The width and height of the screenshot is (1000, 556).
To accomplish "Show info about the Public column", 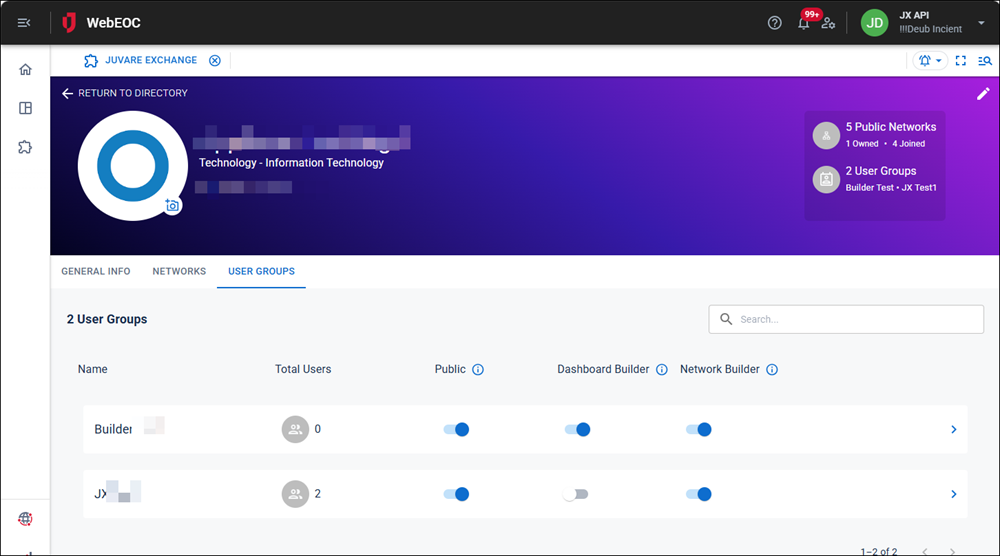I will point(478,370).
